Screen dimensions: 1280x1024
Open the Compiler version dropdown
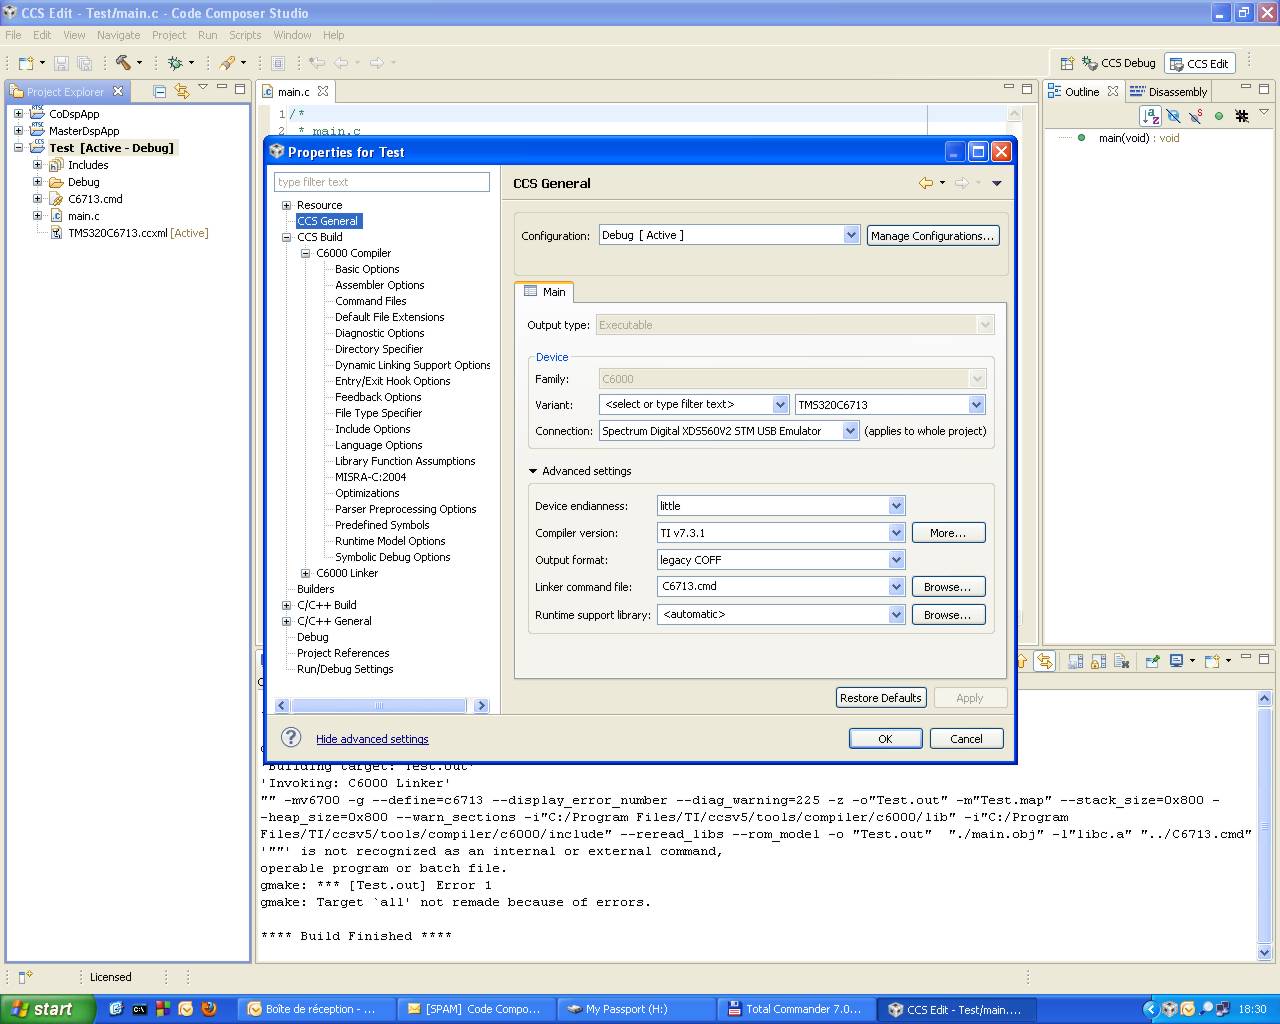point(896,532)
